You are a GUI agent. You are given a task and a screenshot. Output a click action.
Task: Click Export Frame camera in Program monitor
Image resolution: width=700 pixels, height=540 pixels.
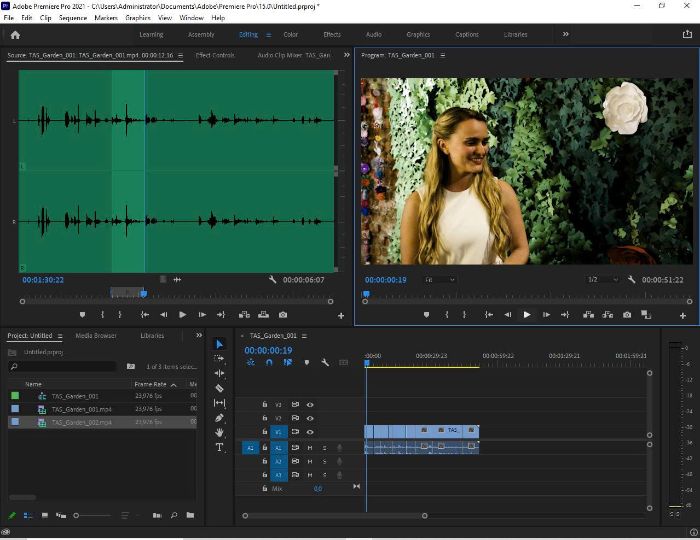[627, 315]
